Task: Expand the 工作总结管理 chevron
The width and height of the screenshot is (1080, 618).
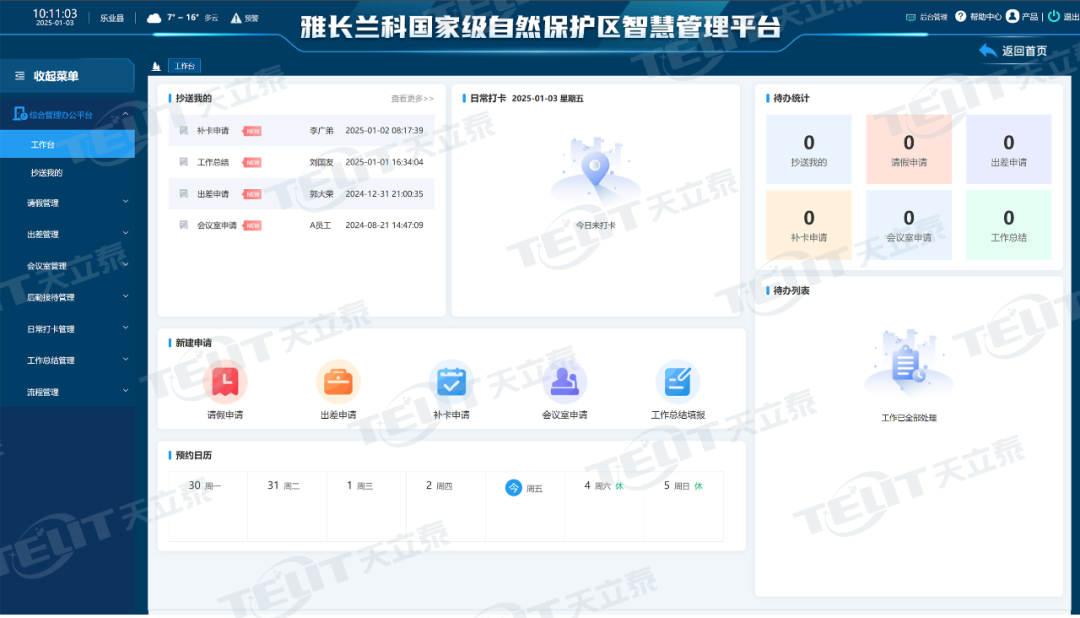Action: click(125, 360)
